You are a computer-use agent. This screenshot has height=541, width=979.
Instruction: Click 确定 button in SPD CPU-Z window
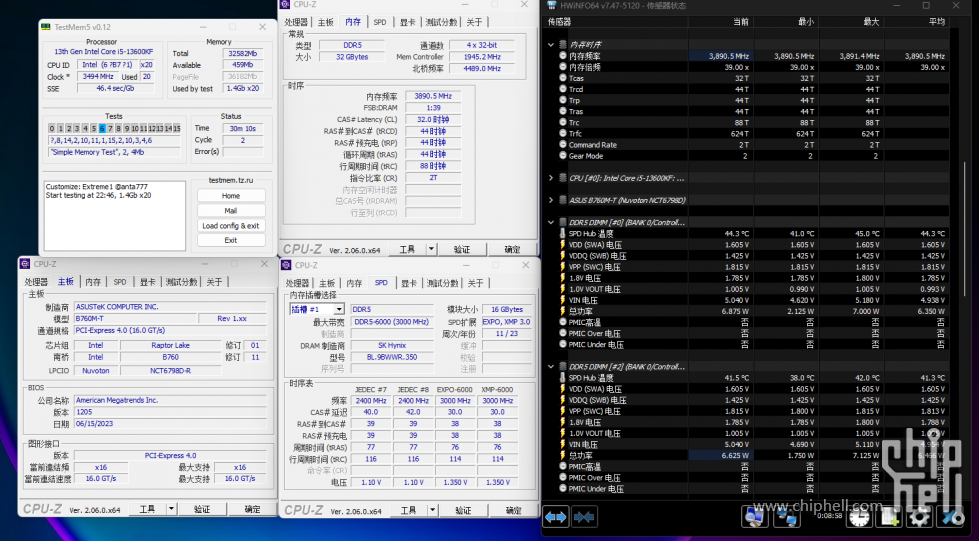(x=513, y=510)
